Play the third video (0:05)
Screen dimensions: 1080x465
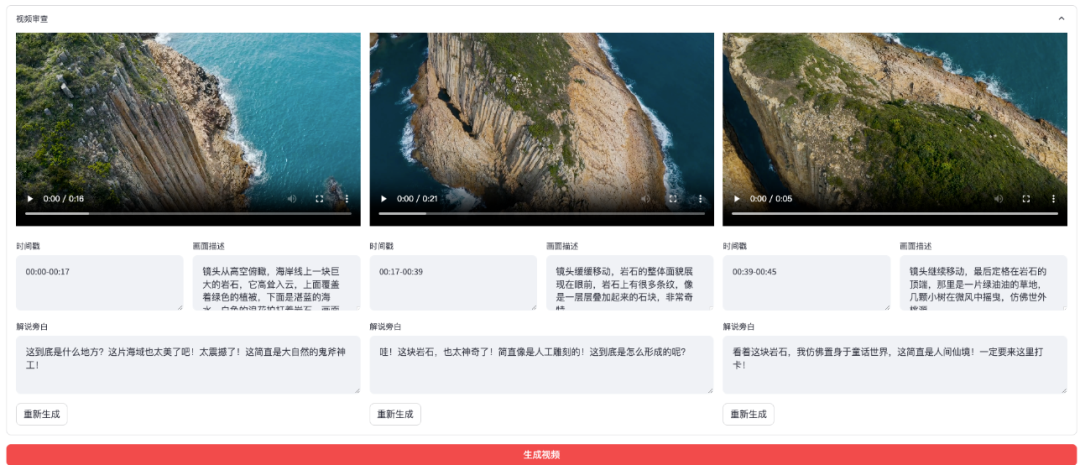(x=737, y=198)
